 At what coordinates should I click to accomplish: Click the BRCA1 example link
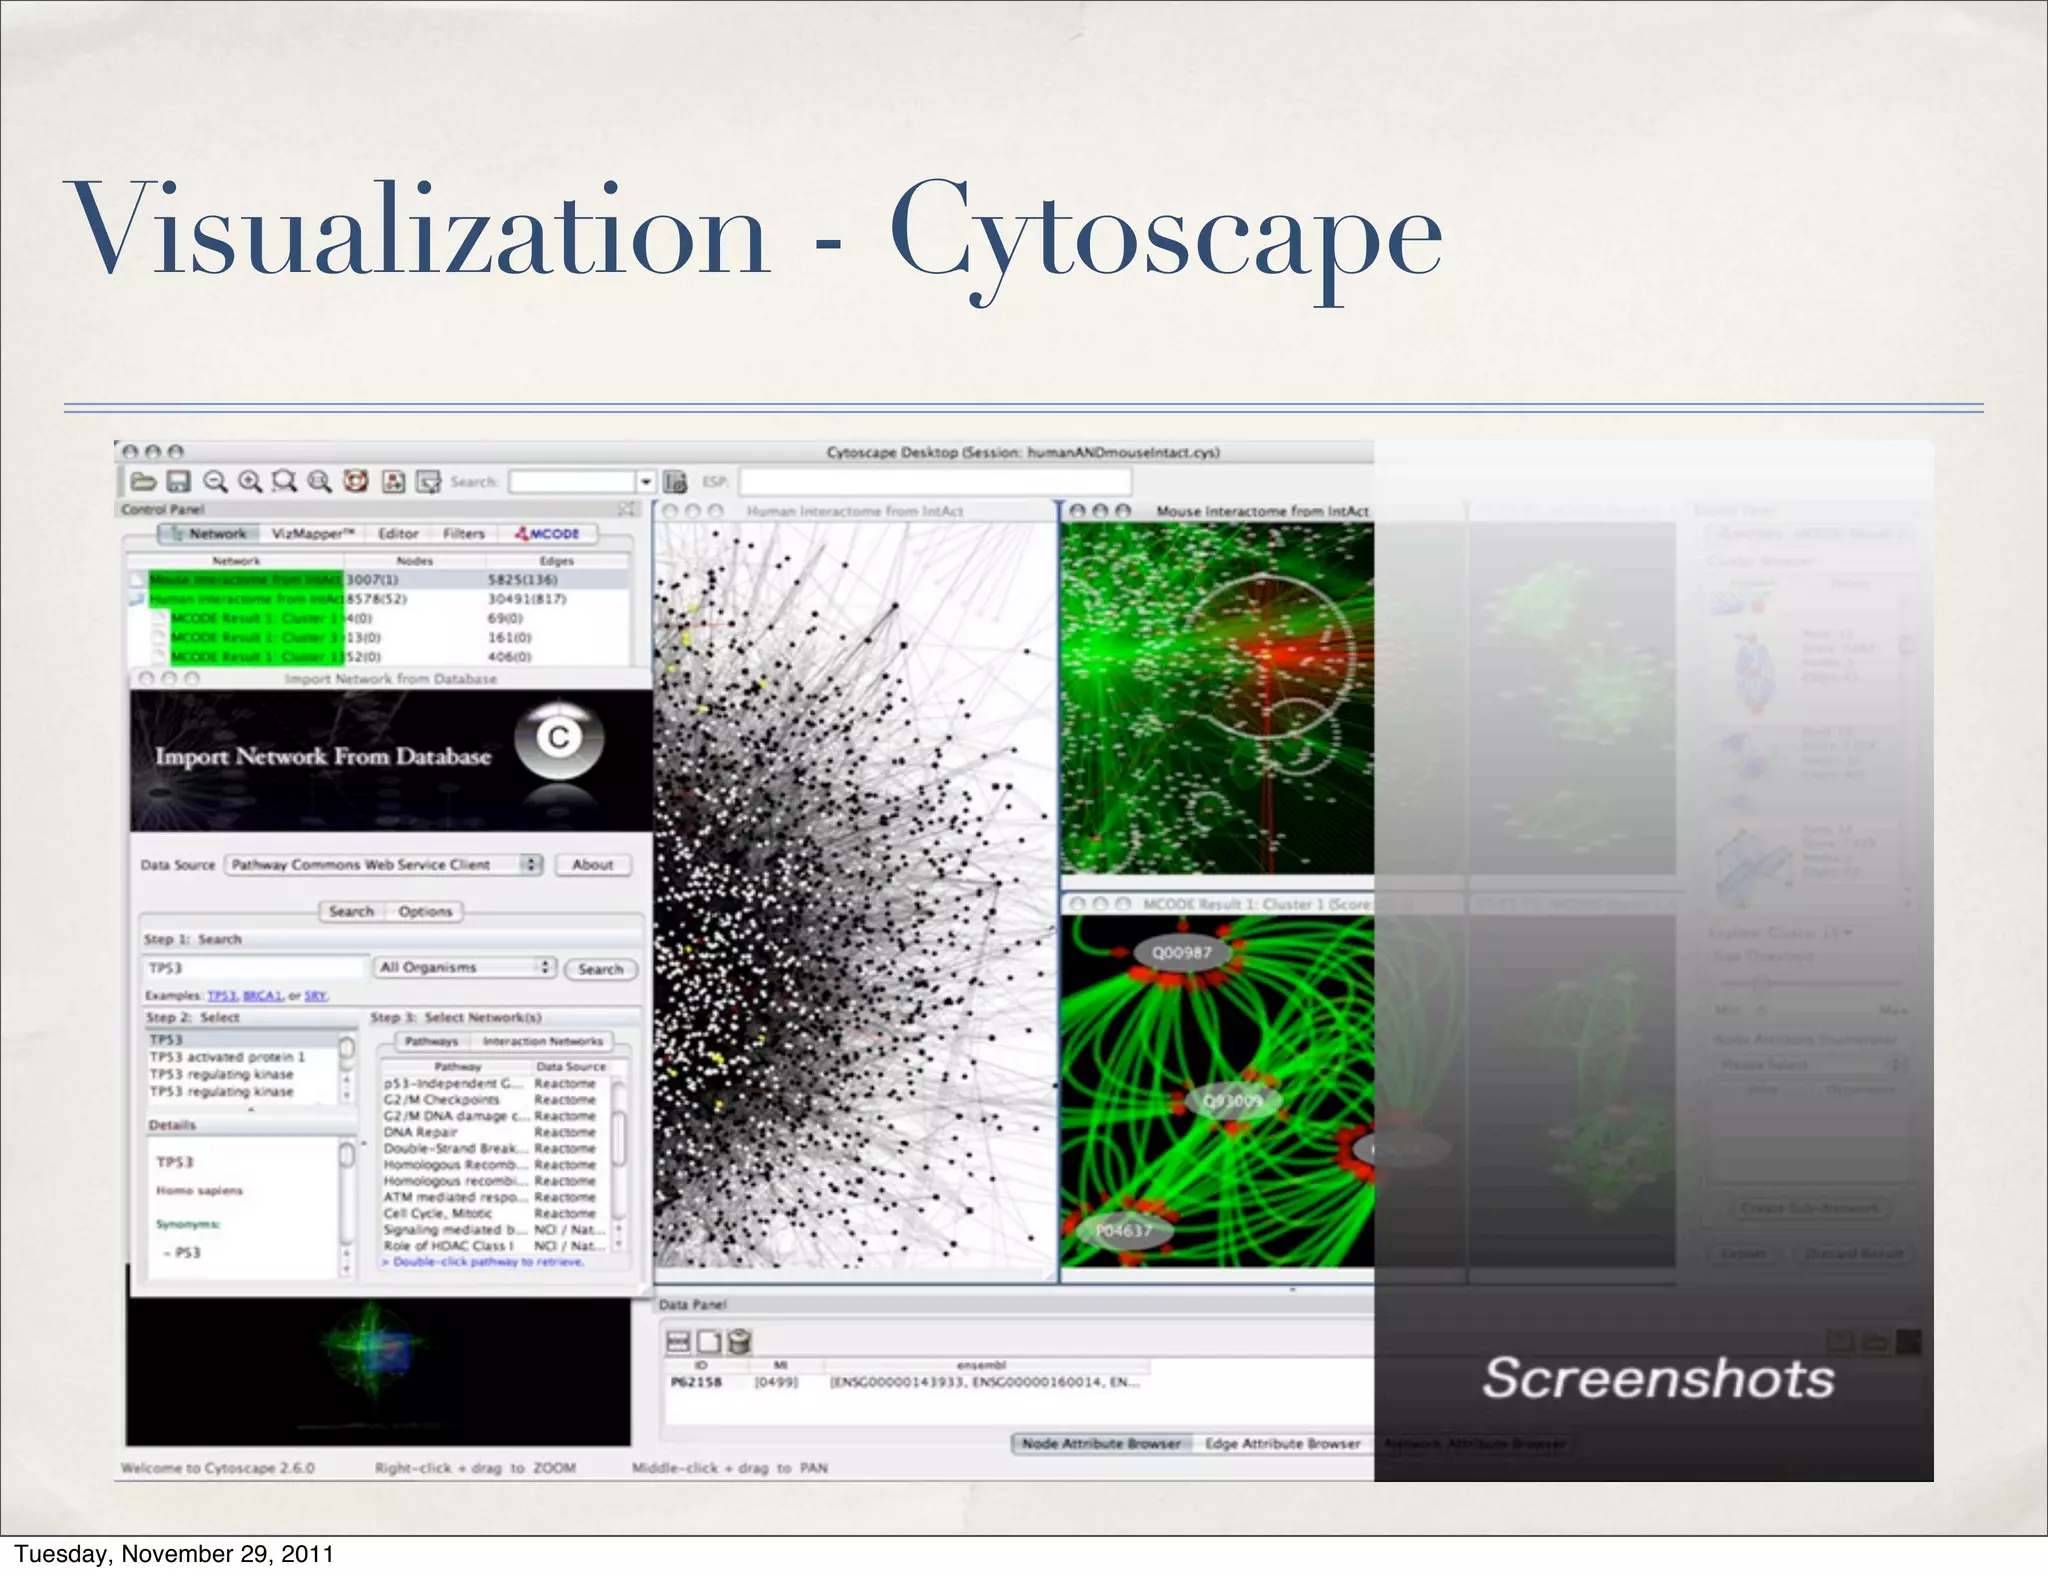[x=262, y=996]
